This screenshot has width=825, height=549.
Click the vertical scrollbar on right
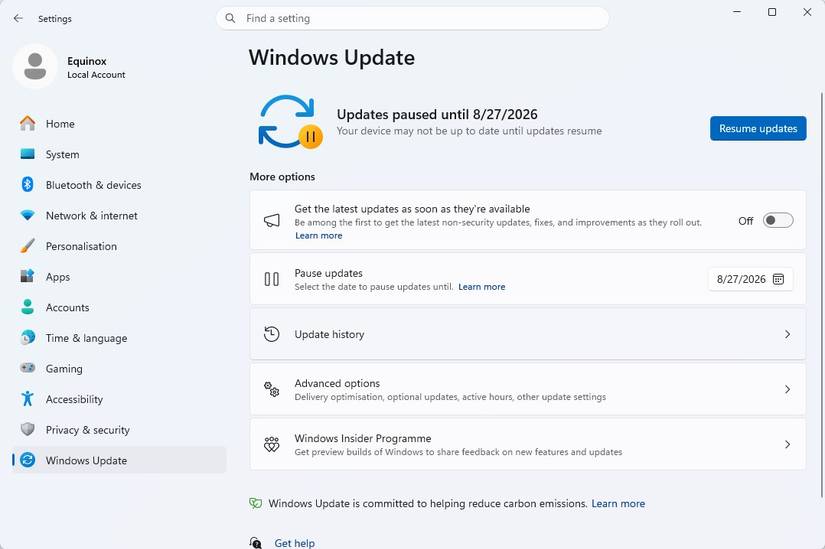tap(822, 295)
